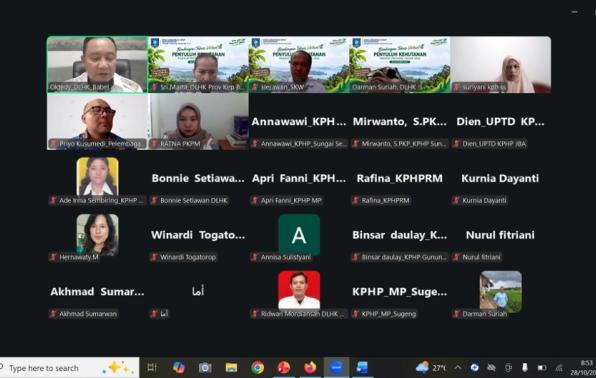
Task: Open Task View from the taskbar
Action: [152, 367]
